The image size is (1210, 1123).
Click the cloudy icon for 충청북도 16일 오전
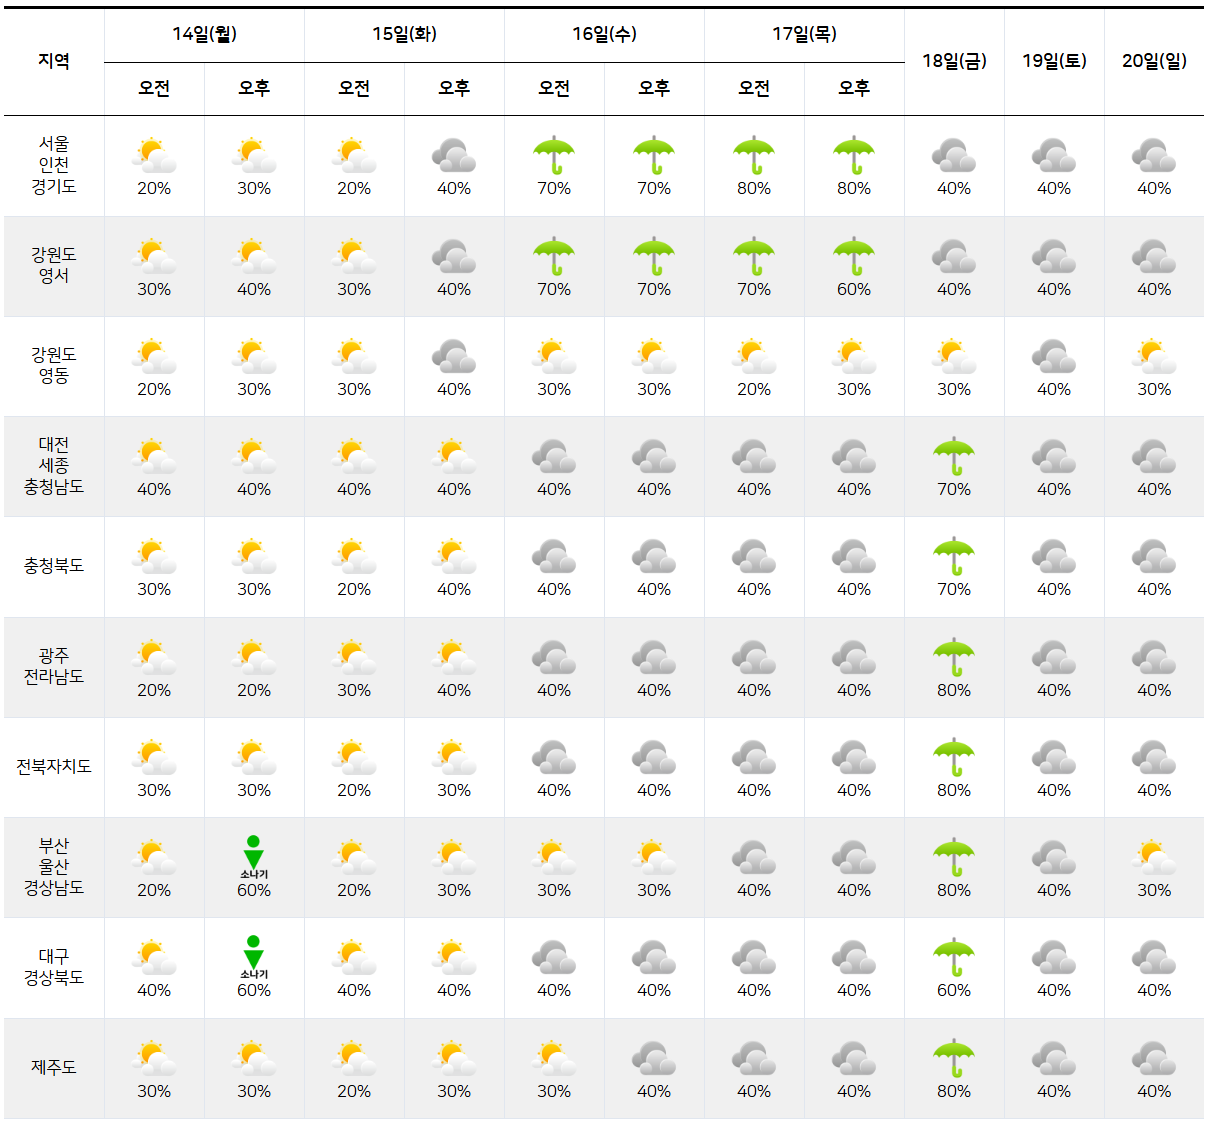click(x=554, y=557)
